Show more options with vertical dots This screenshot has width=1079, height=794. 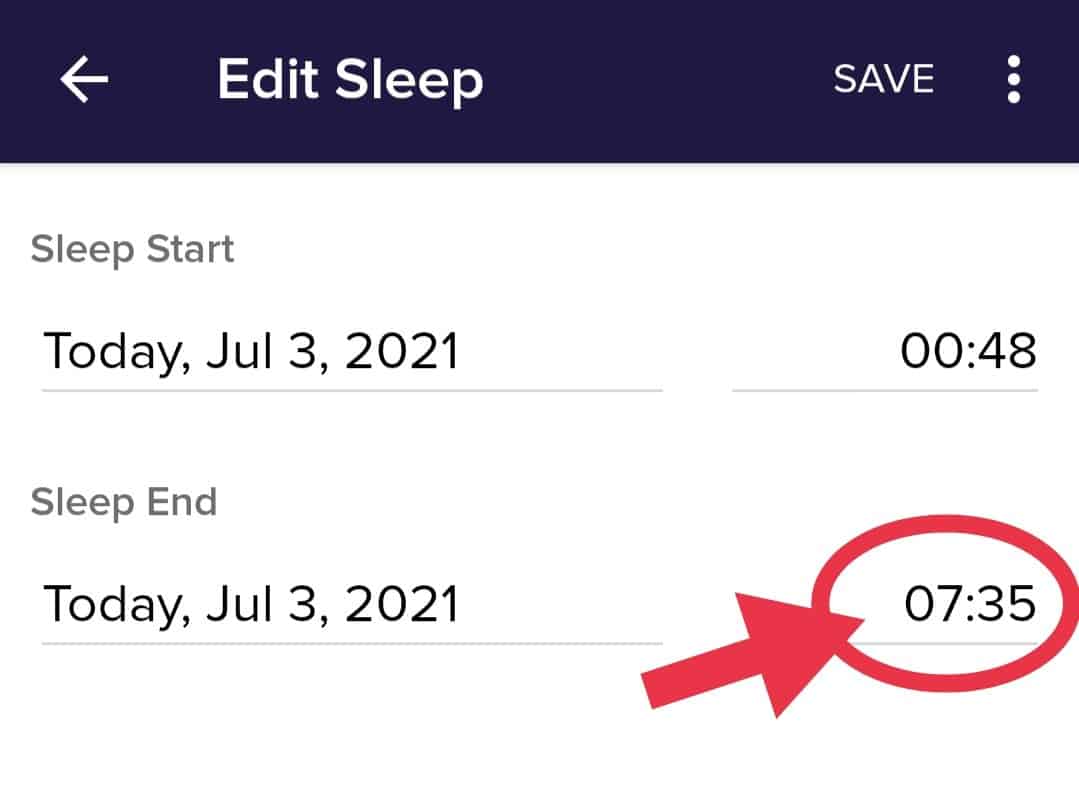coord(1013,80)
